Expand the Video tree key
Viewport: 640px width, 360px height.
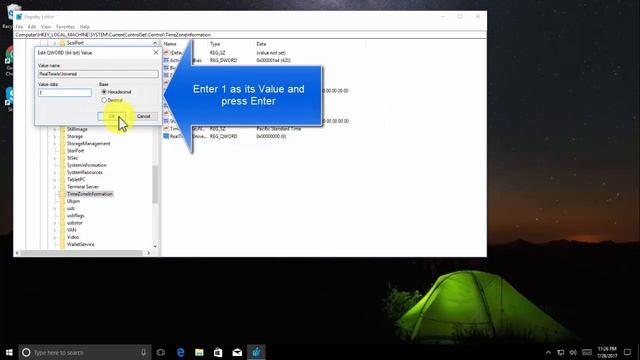click(x=55, y=237)
